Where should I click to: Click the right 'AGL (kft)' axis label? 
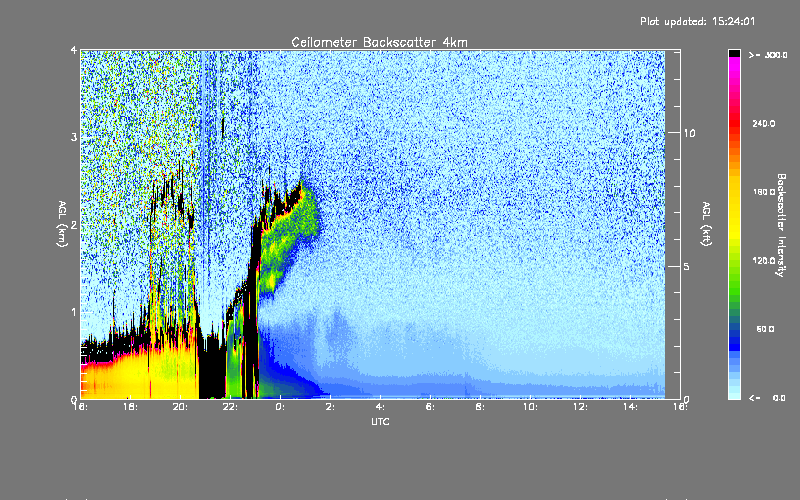tap(706, 224)
